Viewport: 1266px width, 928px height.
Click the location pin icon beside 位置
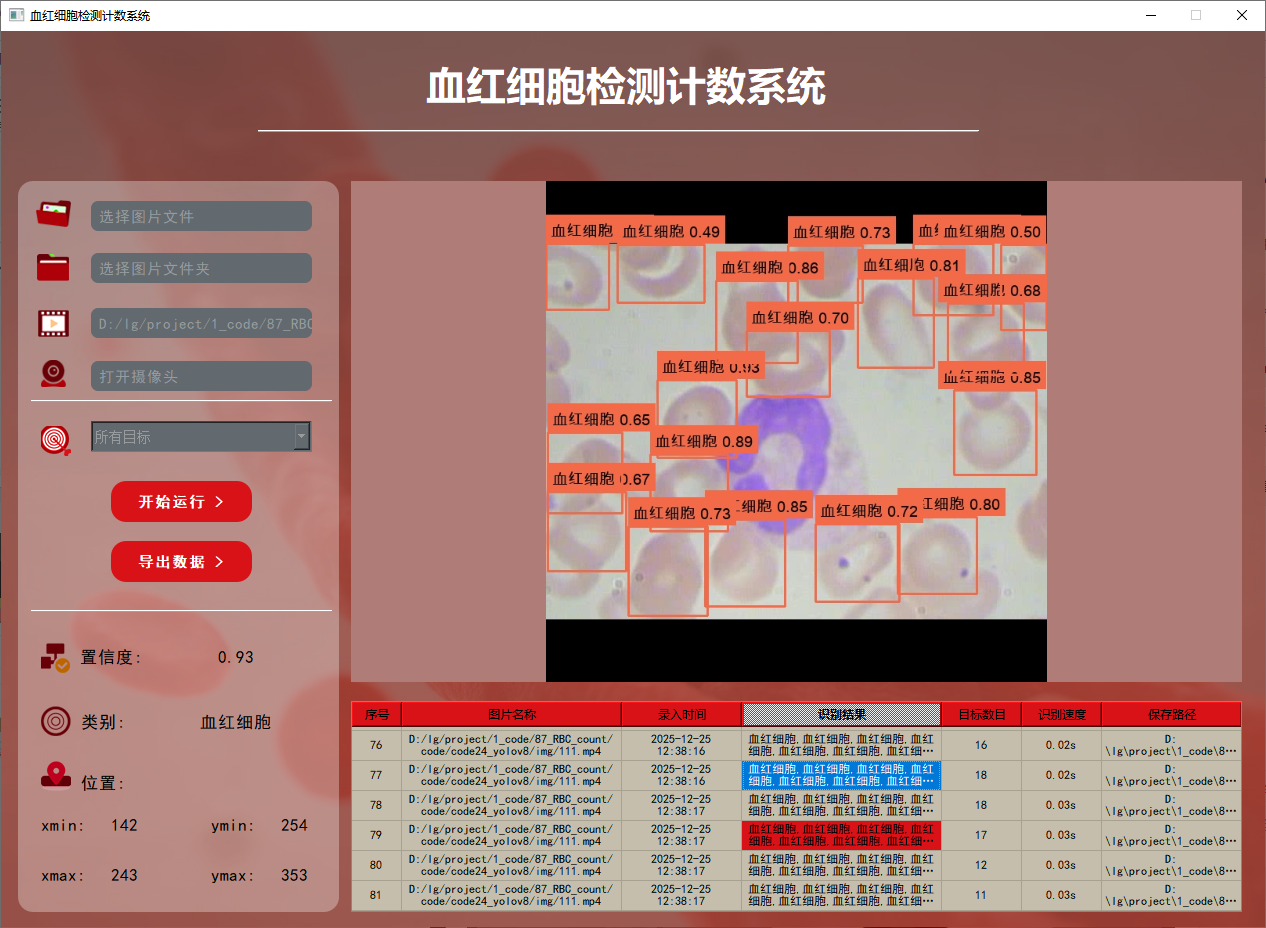tap(55, 775)
